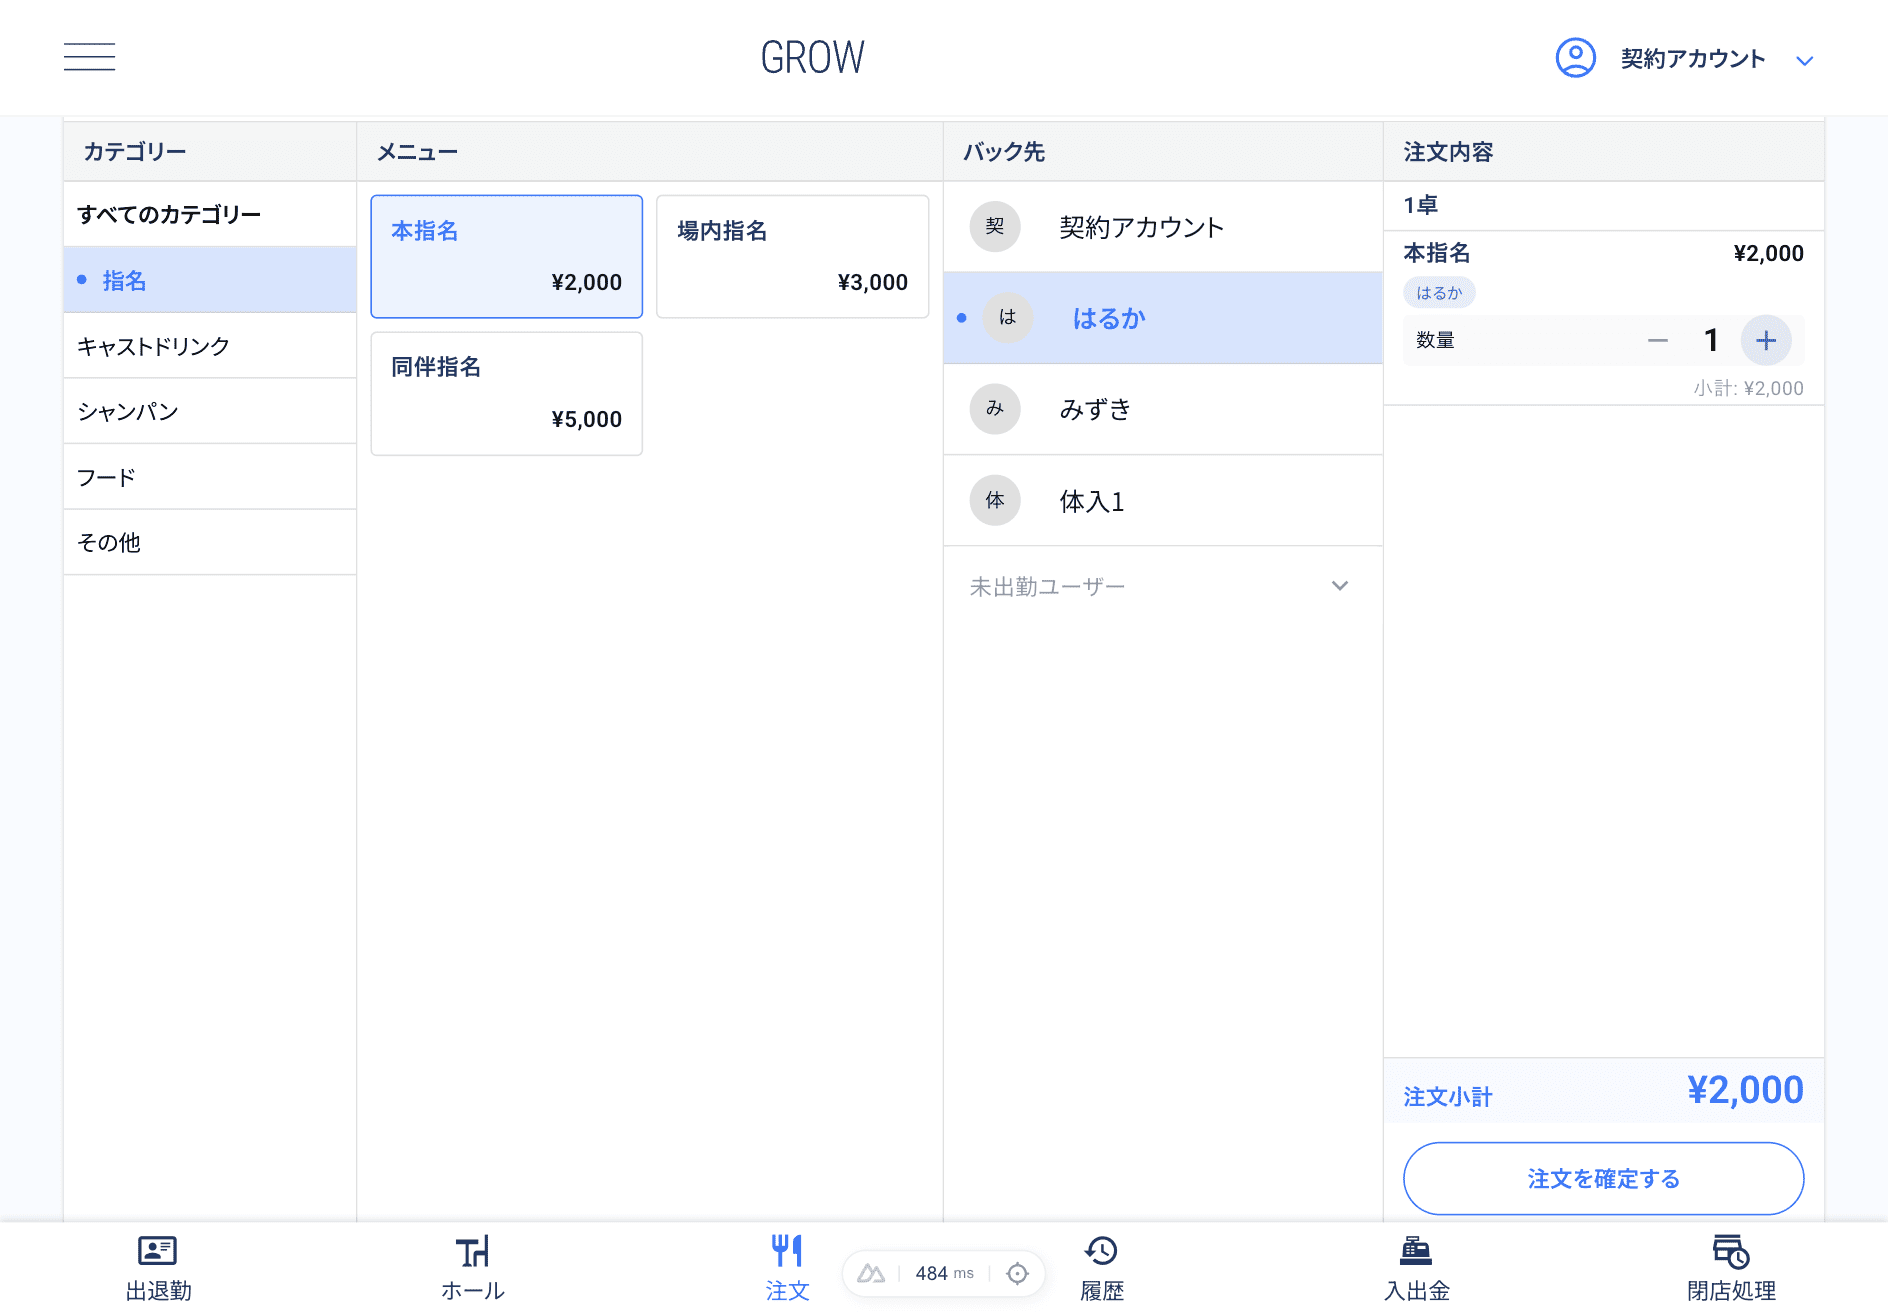
Task: Click the account profile icon
Action: pyautogui.click(x=1575, y=58)
